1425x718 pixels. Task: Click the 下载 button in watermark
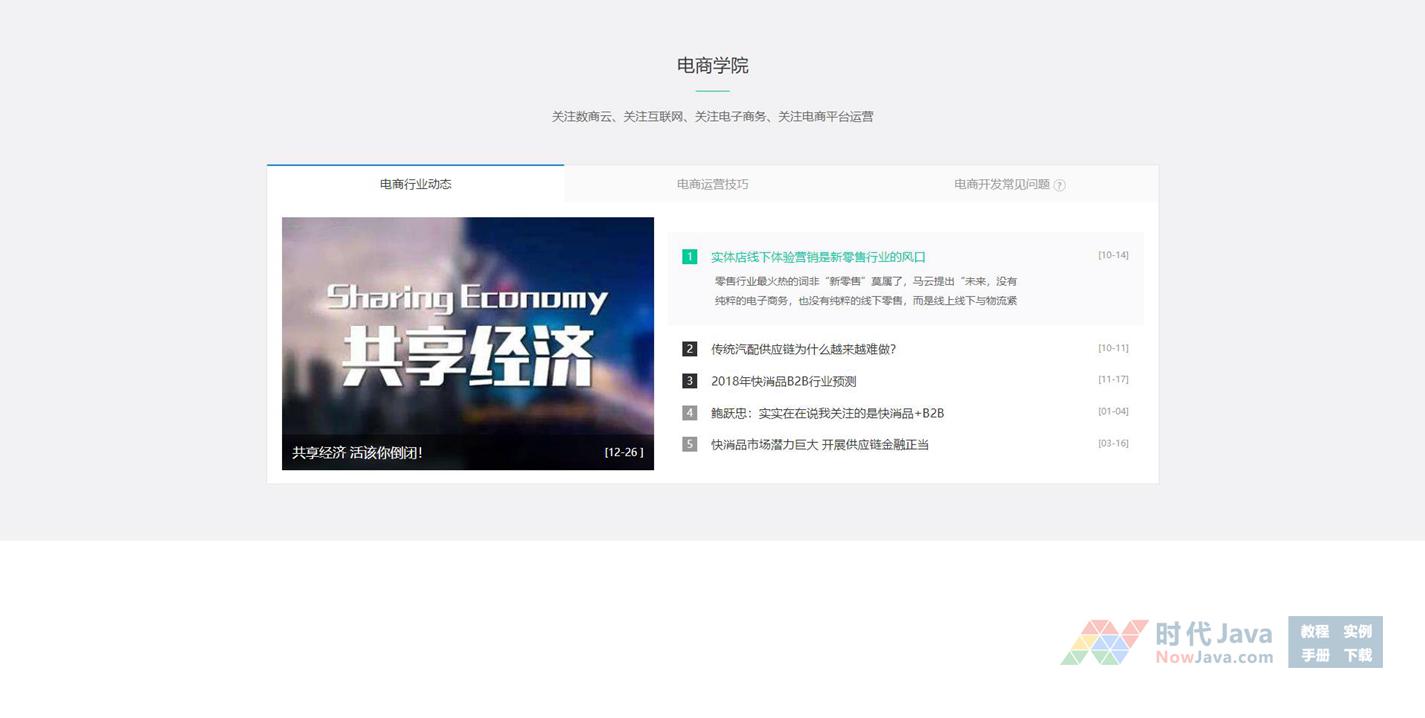pos(1357,655)
